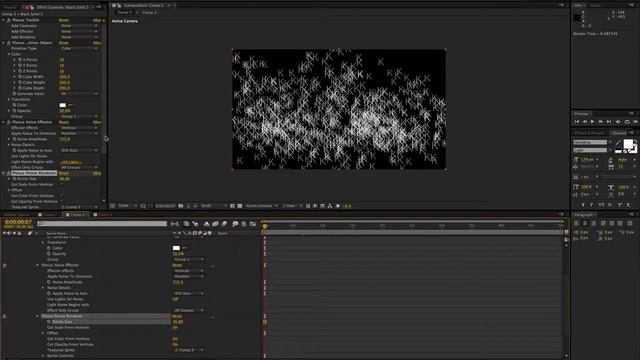Open the Paragraph panel tab

click(584, 215)
